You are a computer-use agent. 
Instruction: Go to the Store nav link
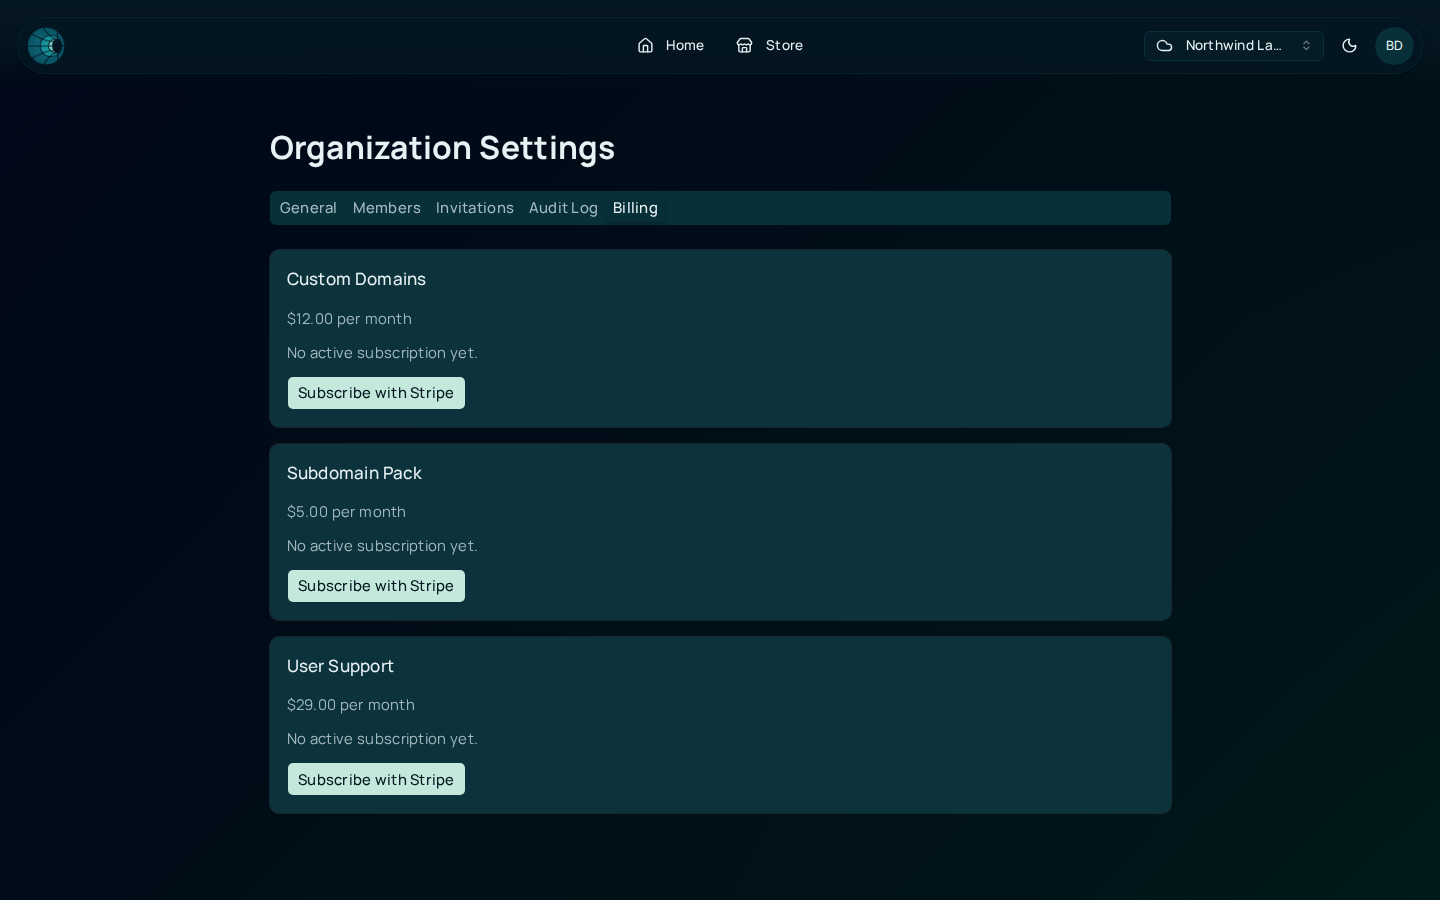[x=769, y=45]
